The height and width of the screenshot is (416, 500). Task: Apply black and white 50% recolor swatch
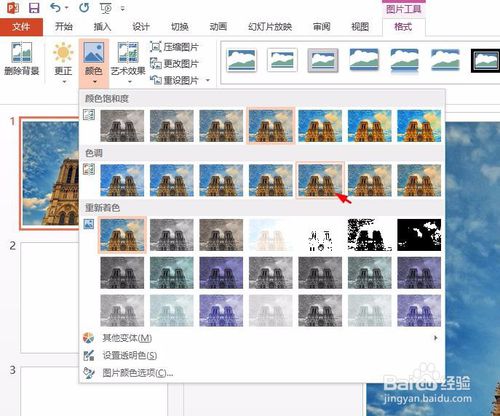coord(370,235)
